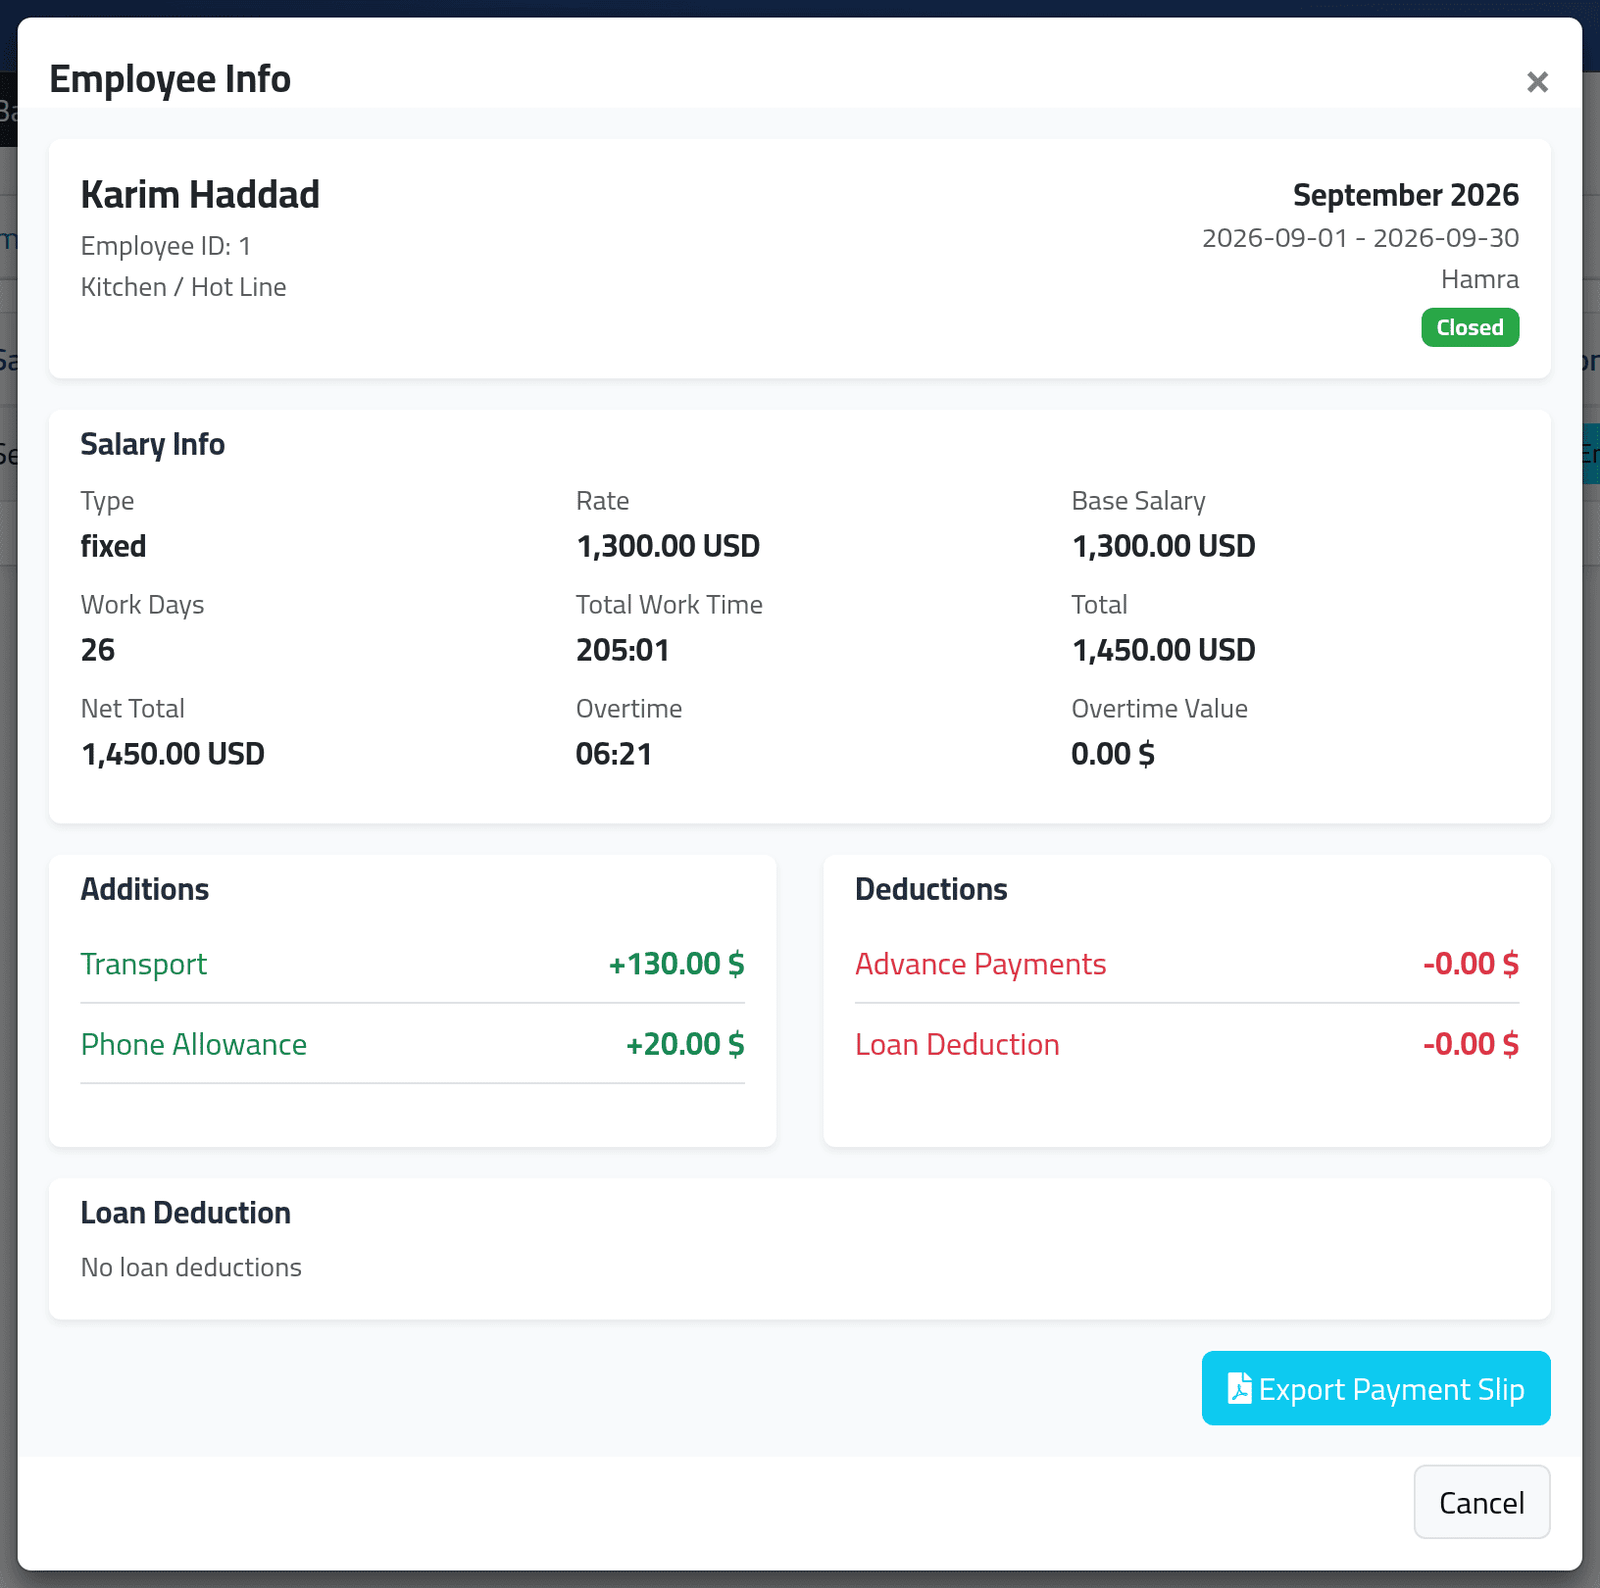Screen dimensions: 1600x1588
Task: Click the PDF icon on Export Payment Slip
Action: (x=1239, y=1388)
